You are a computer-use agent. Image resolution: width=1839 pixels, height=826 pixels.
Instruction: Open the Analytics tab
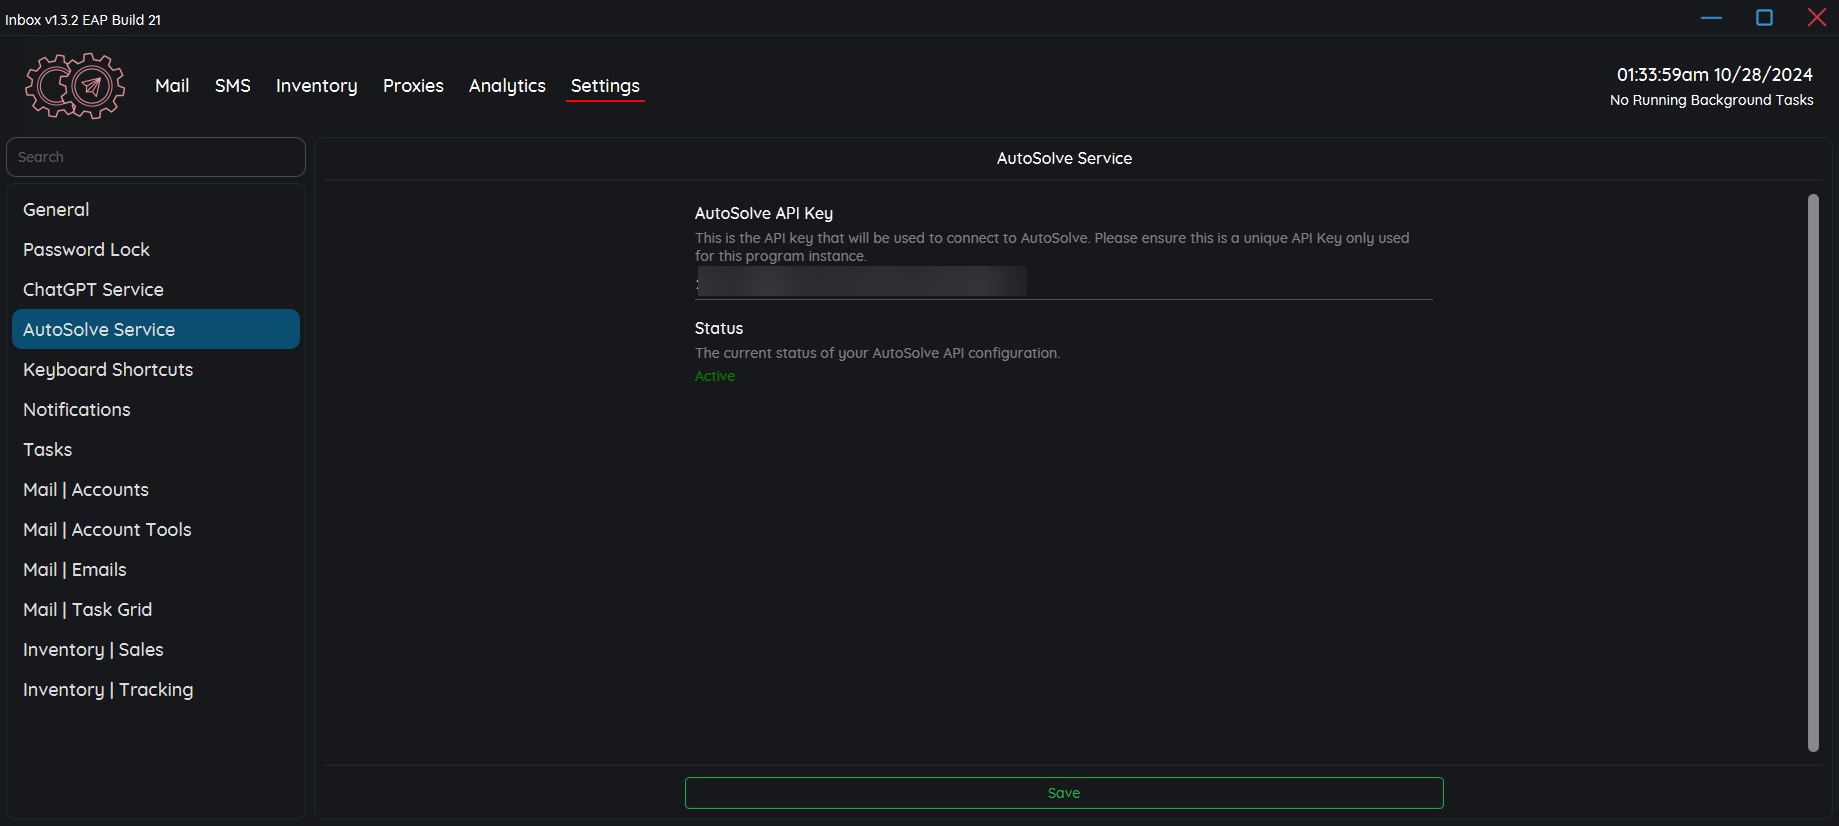[507, 86]
